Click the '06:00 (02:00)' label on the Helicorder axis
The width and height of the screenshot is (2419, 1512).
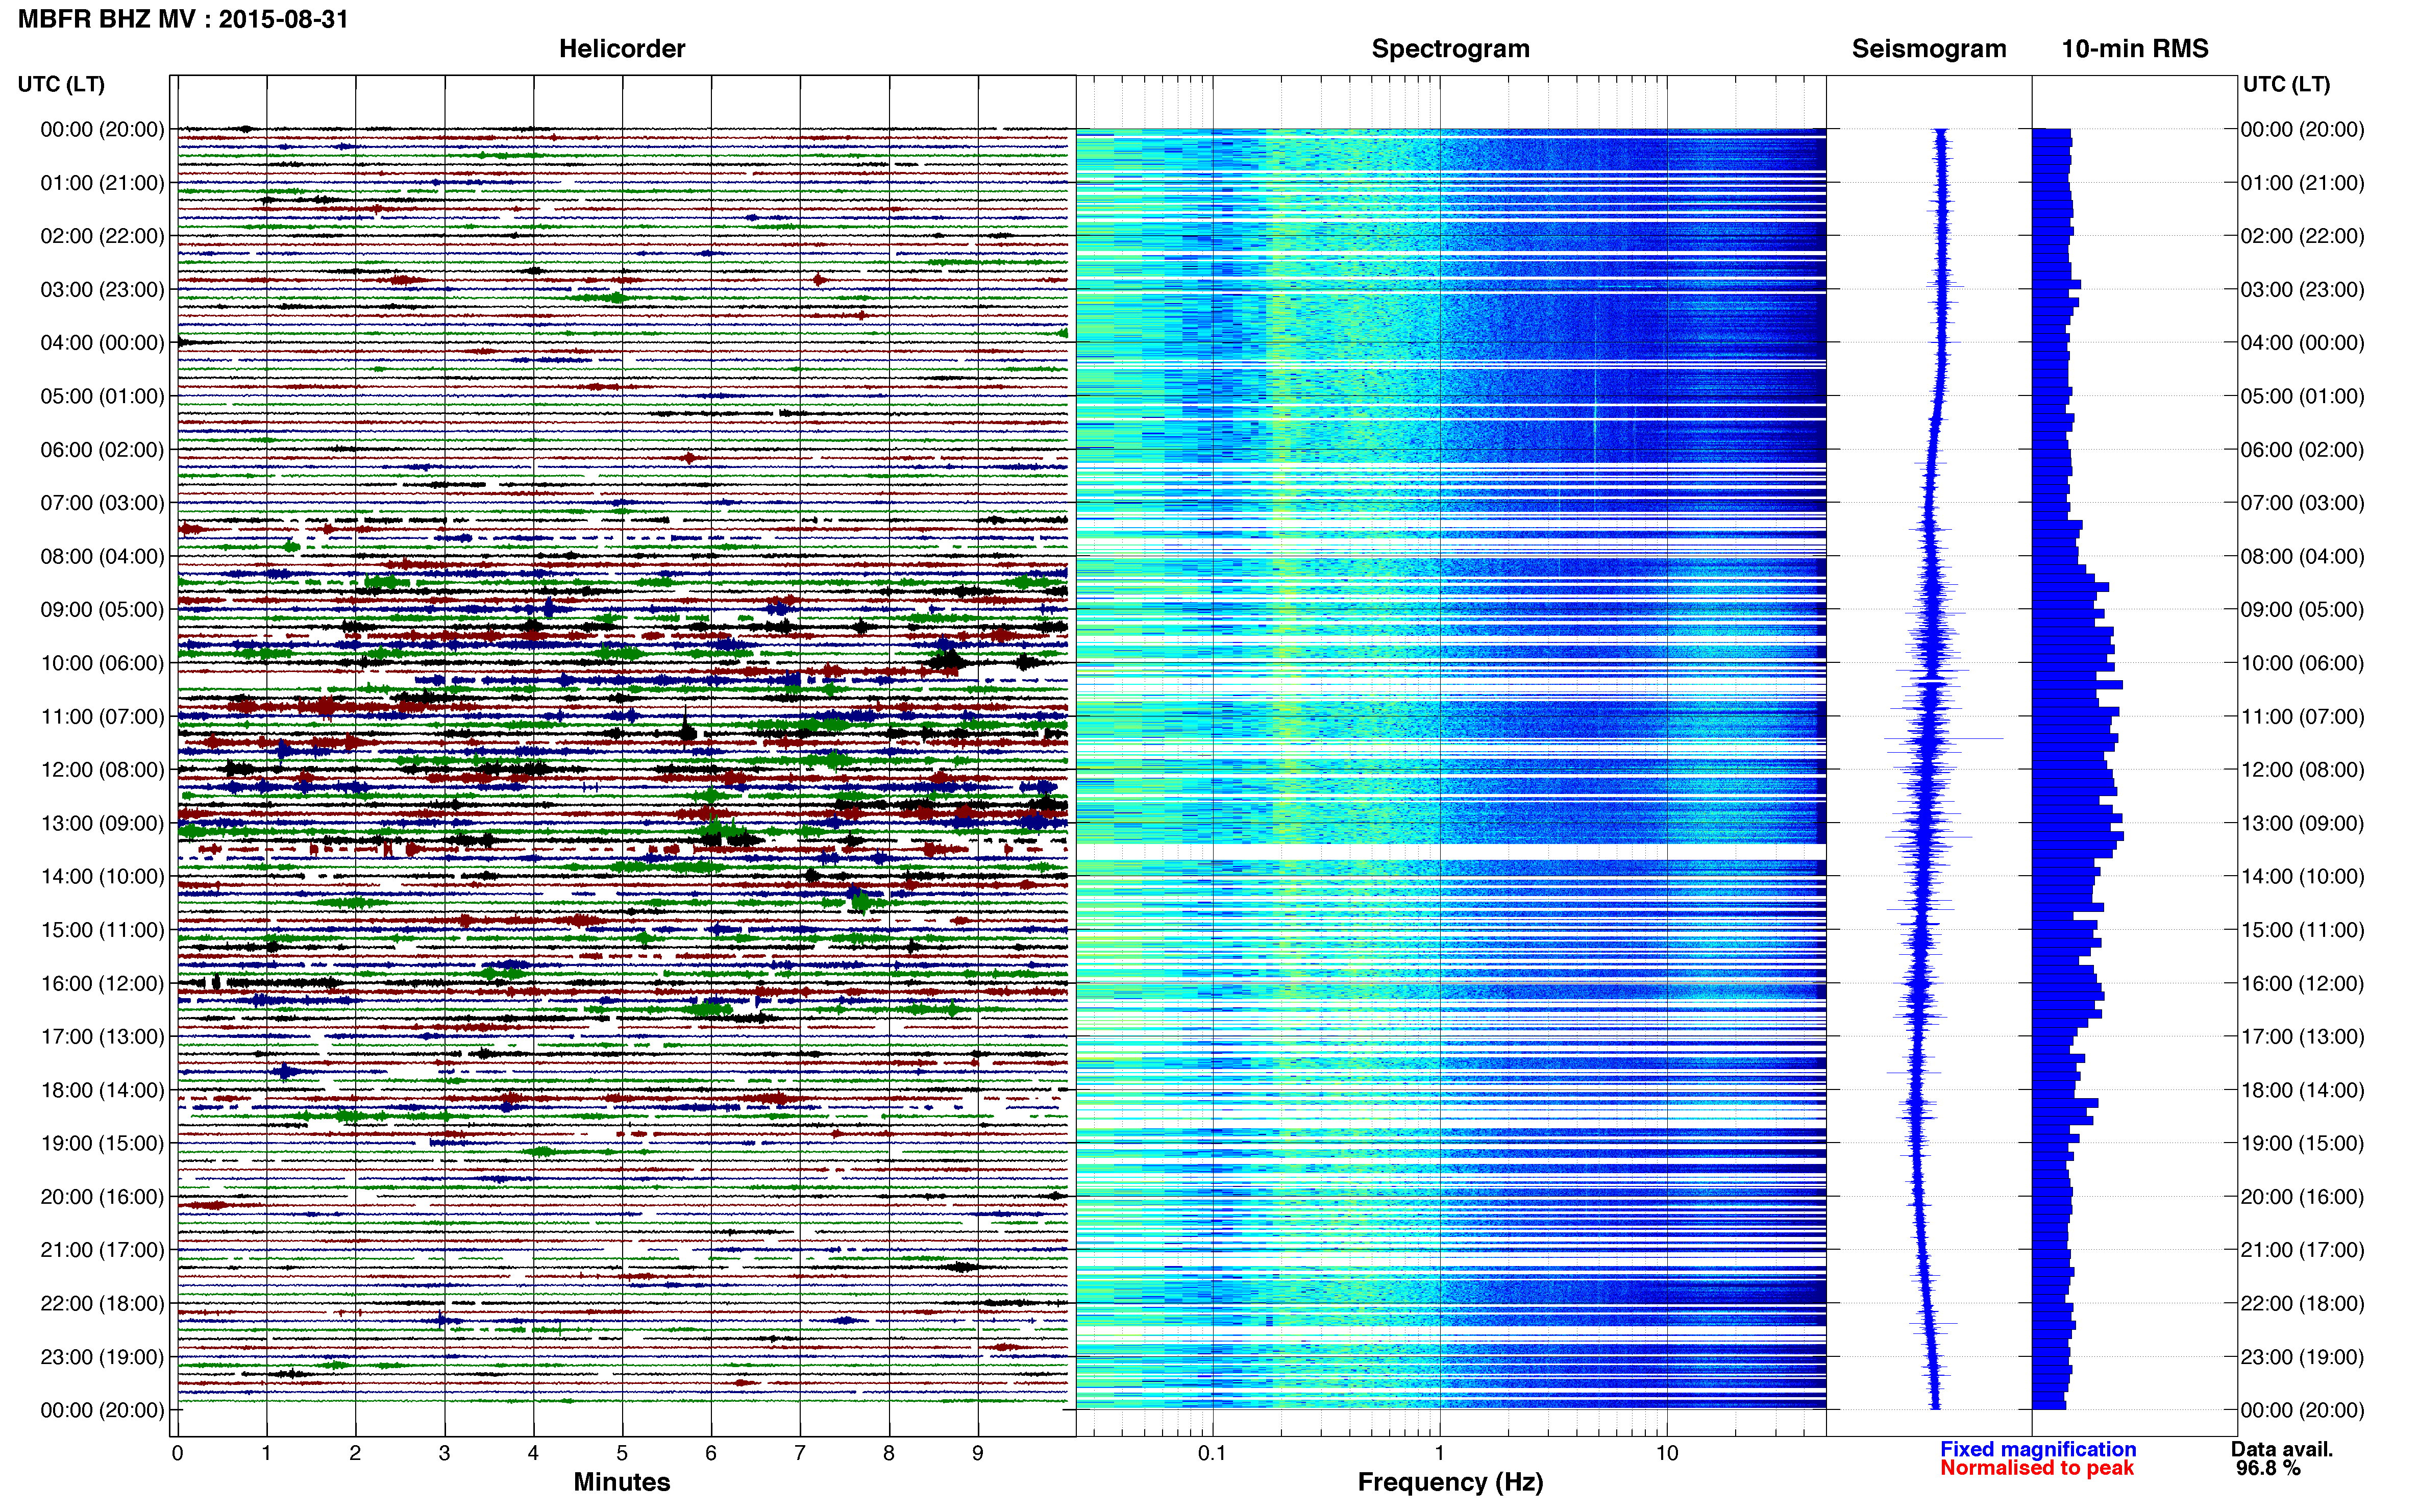[x=102, y=450]
